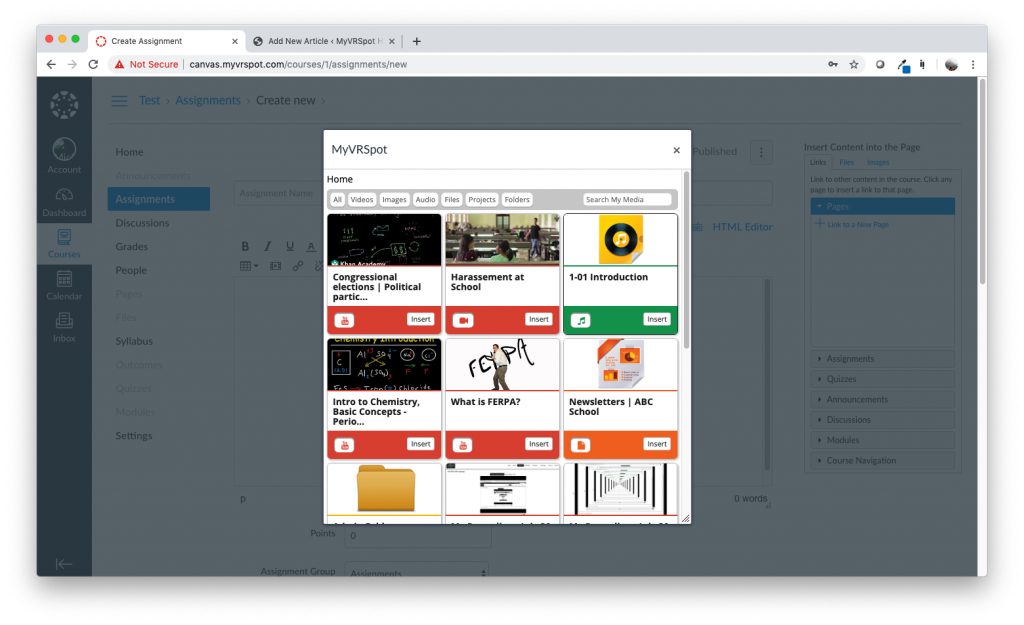This screenshot has height=625, width=1024.
Task: Filter MyVRSpot media by Images
Action: [394, 200]
